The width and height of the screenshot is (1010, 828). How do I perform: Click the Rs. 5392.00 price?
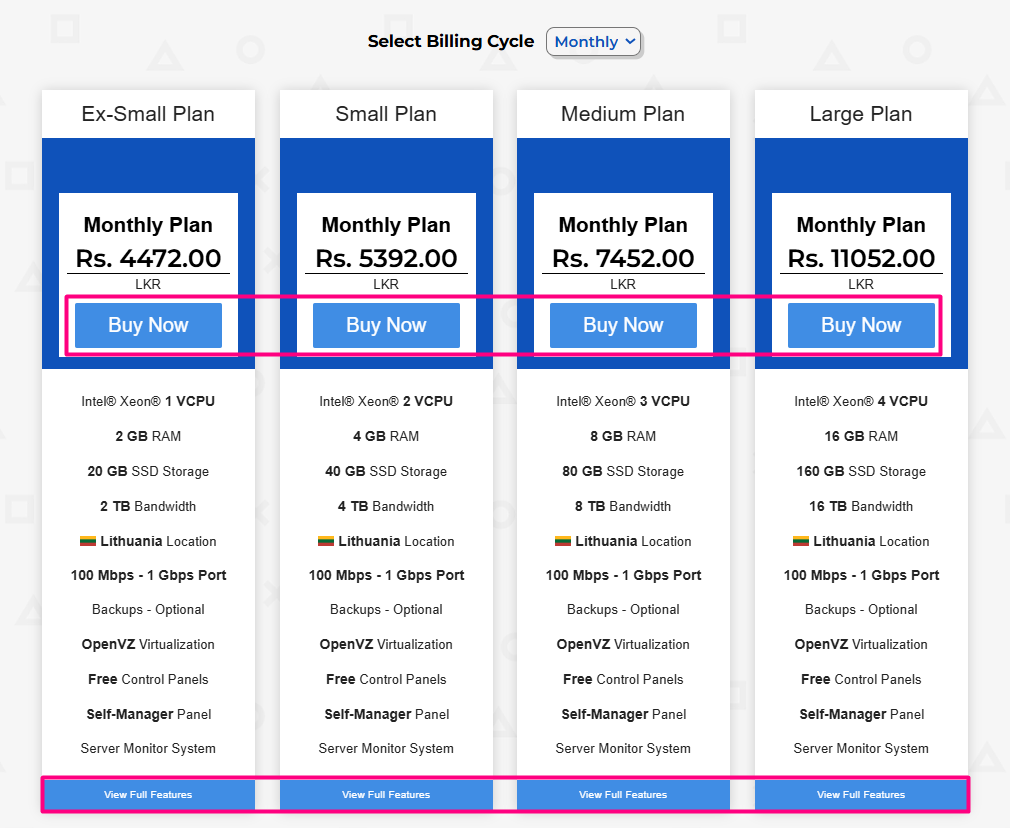[386, 258]
